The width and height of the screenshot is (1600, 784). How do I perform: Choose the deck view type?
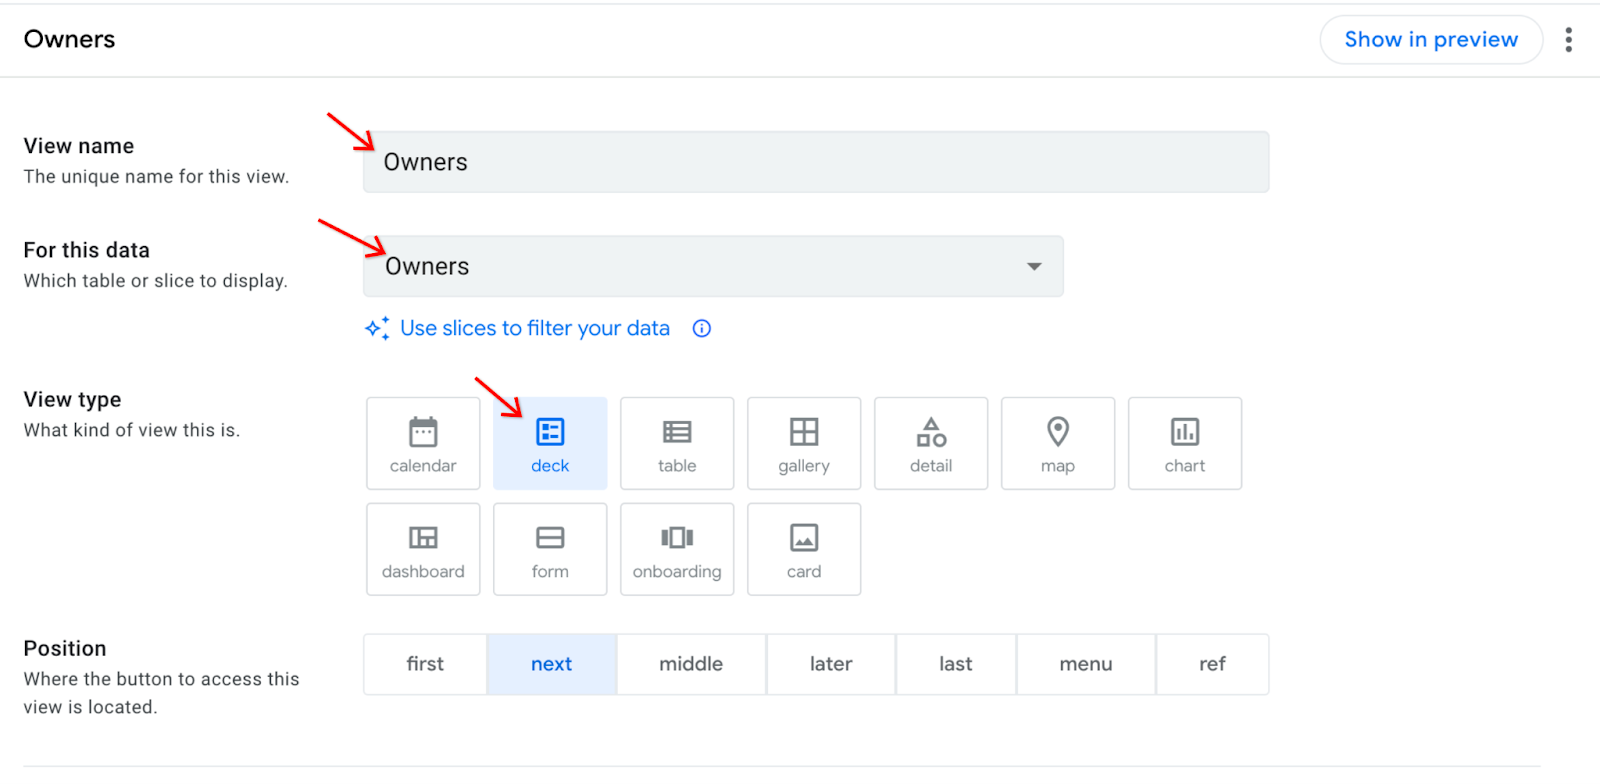click(x=550, y=443)
